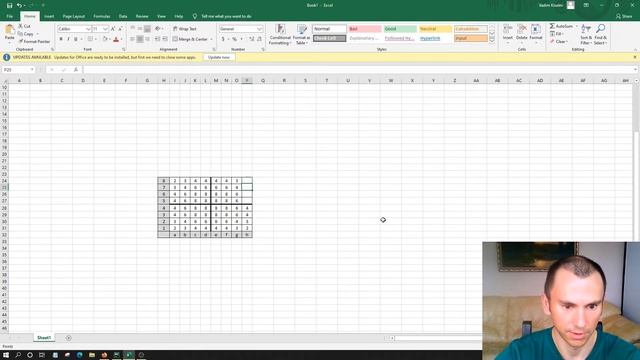
Task: Toggle align right
Action: click(x=147, y=39)
